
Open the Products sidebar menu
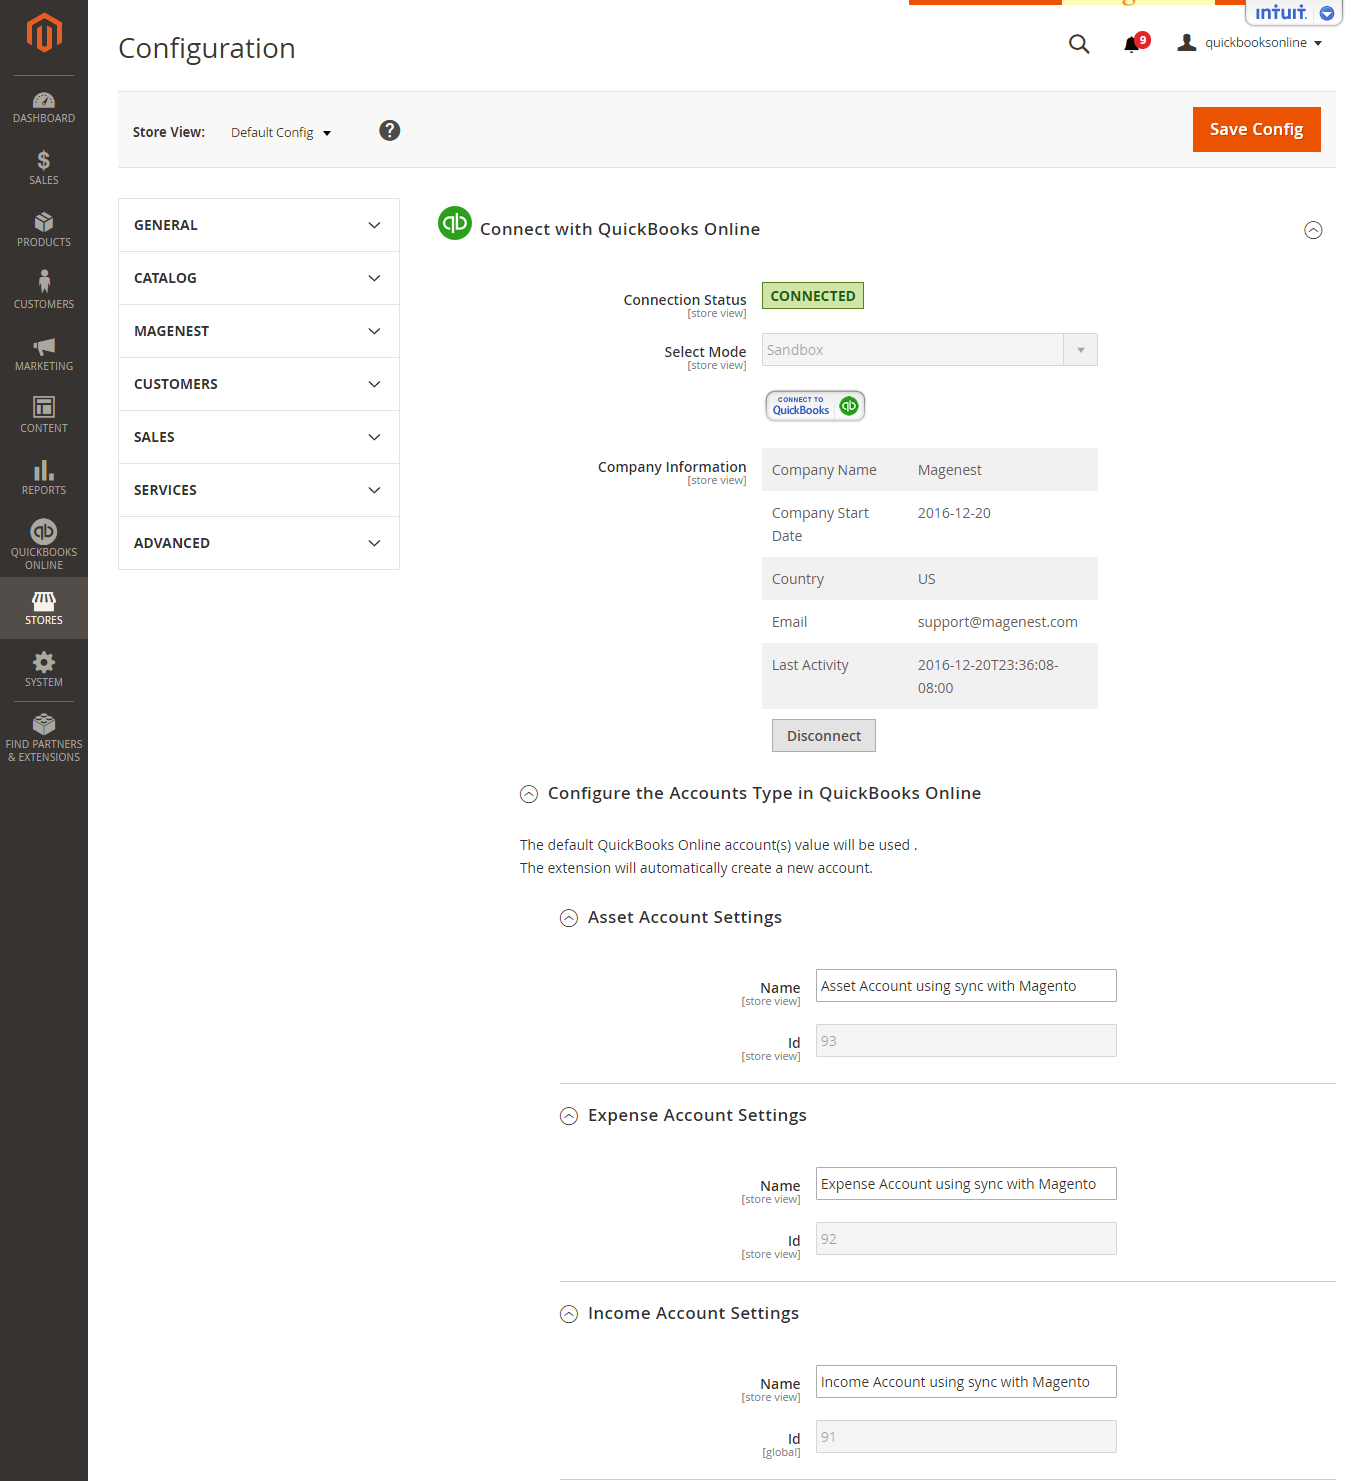point(44,230)
